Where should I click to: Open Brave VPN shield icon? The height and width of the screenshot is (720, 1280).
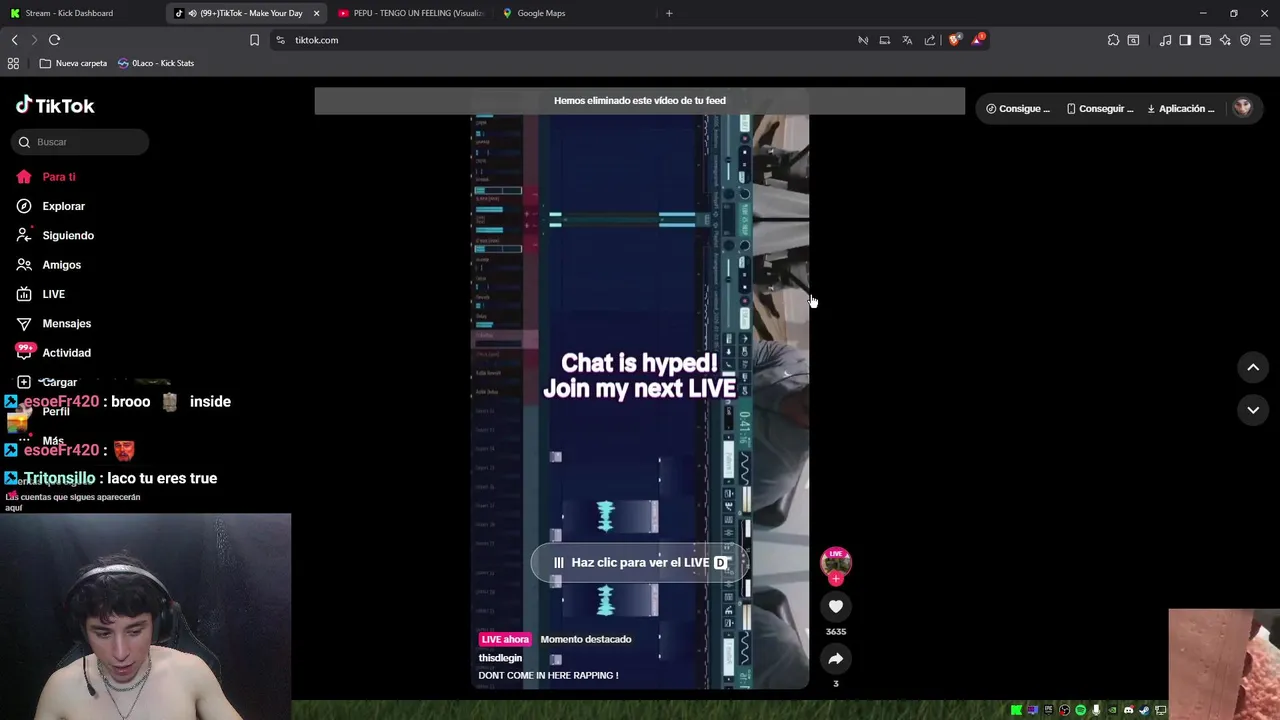pyautogui.click(x=1245, y=40)
